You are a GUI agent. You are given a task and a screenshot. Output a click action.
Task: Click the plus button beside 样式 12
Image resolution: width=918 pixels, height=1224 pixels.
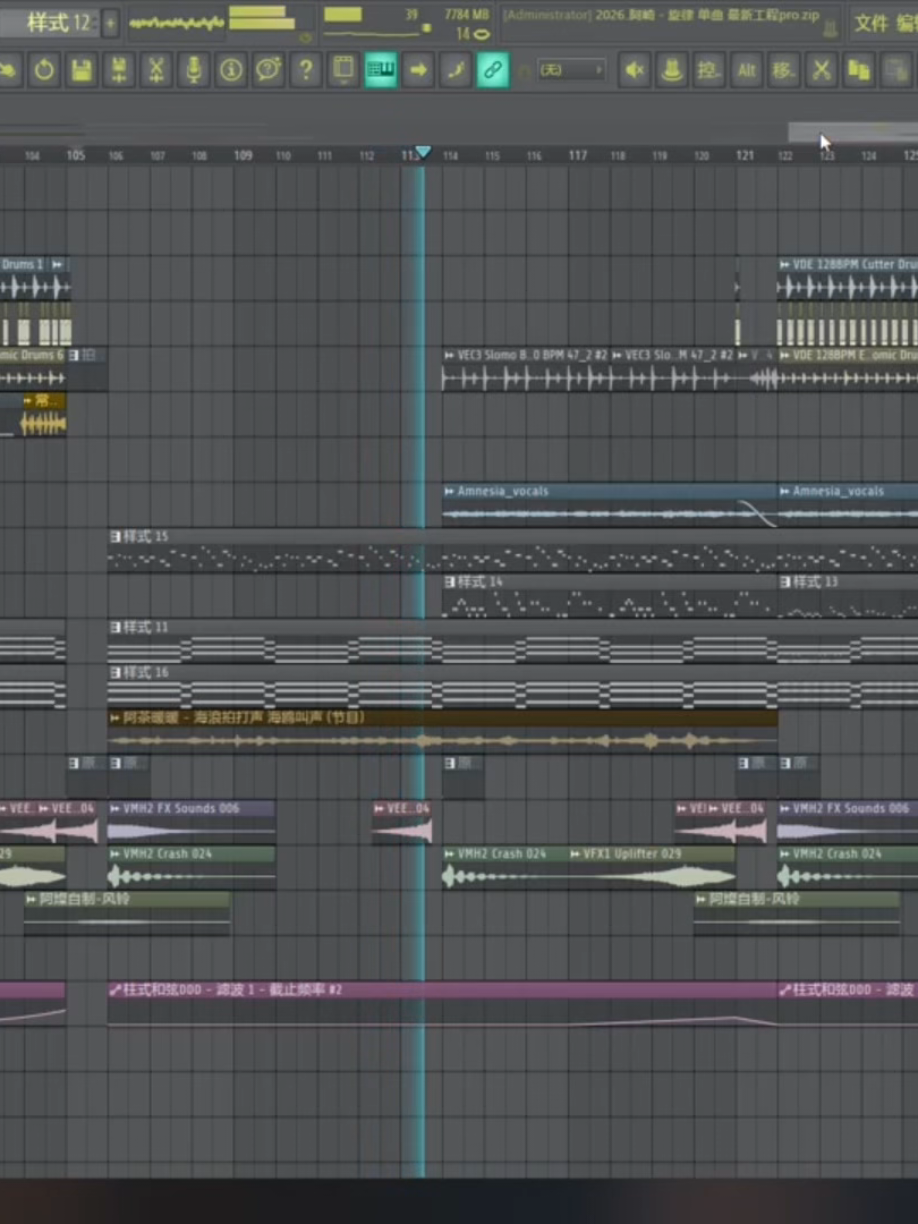110,23
